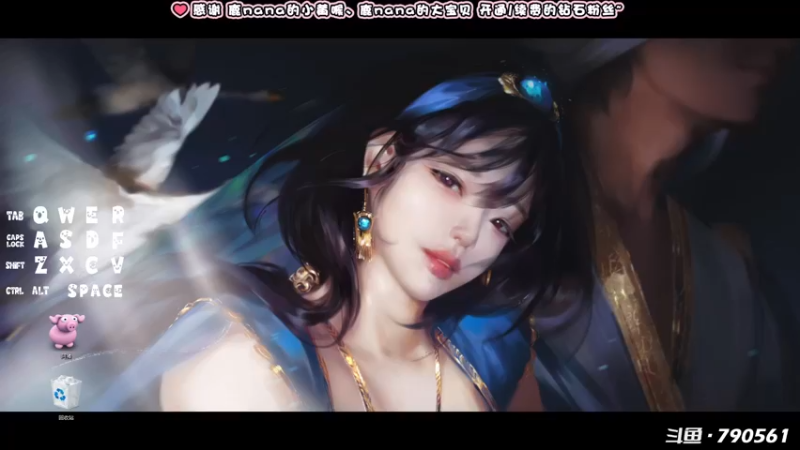Click the heart icon in top banner
The image size is (800, 450).
(x=180, y=10)
